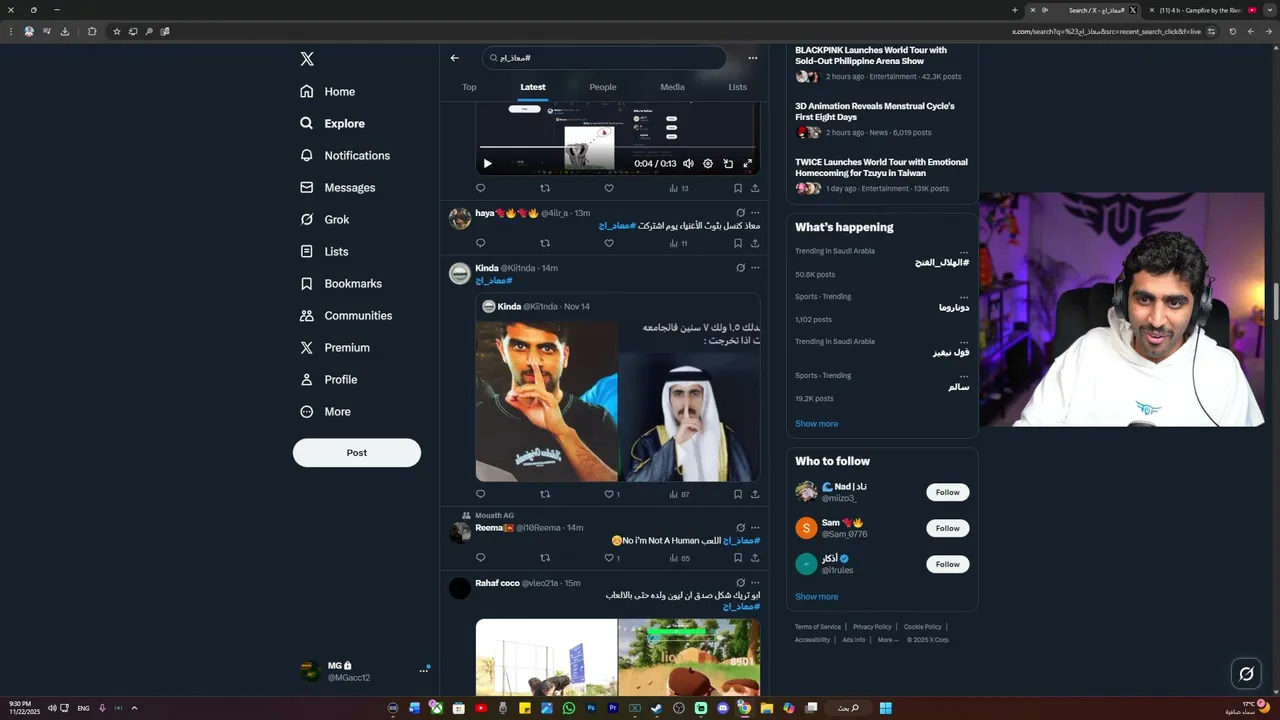Viewport: 1280px width, 720px height.
Task: Open video settings gear
Action: 708,163
